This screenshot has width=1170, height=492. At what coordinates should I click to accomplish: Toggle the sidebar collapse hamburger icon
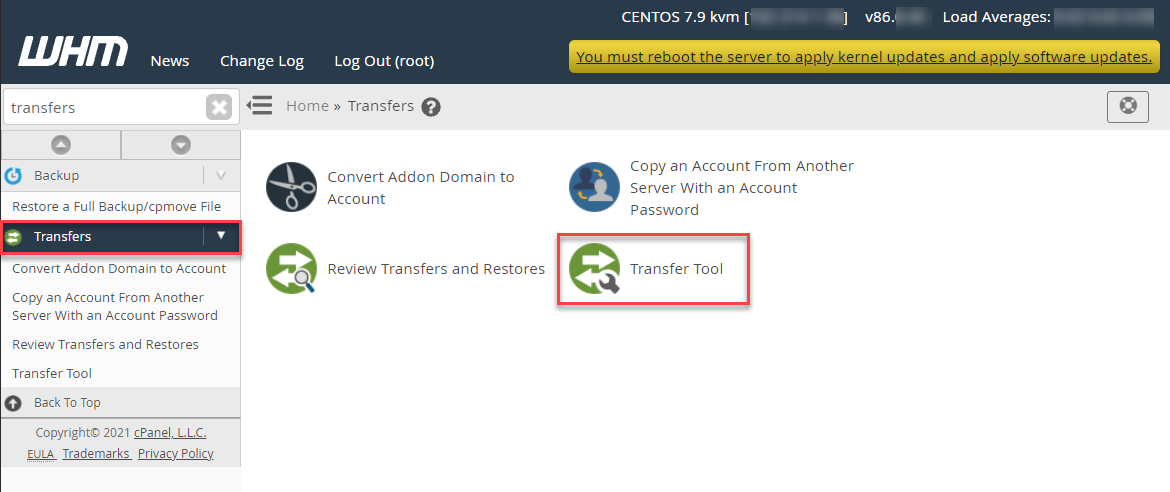pyautogui.click(x=260, y=106)
